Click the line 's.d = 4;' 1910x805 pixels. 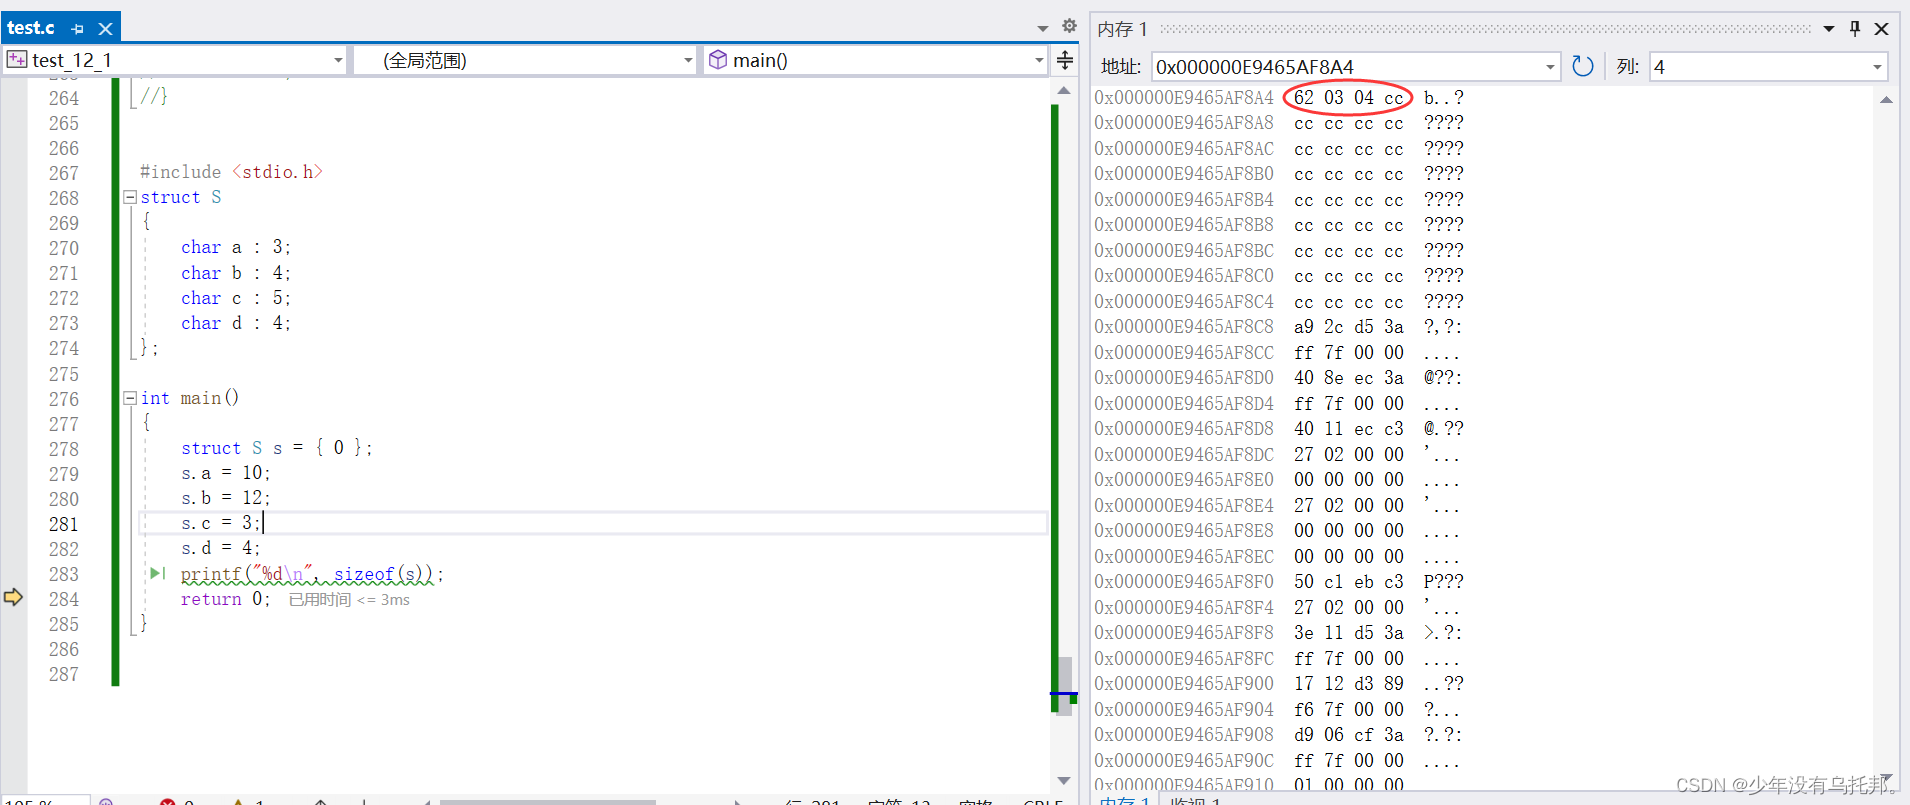221,548
